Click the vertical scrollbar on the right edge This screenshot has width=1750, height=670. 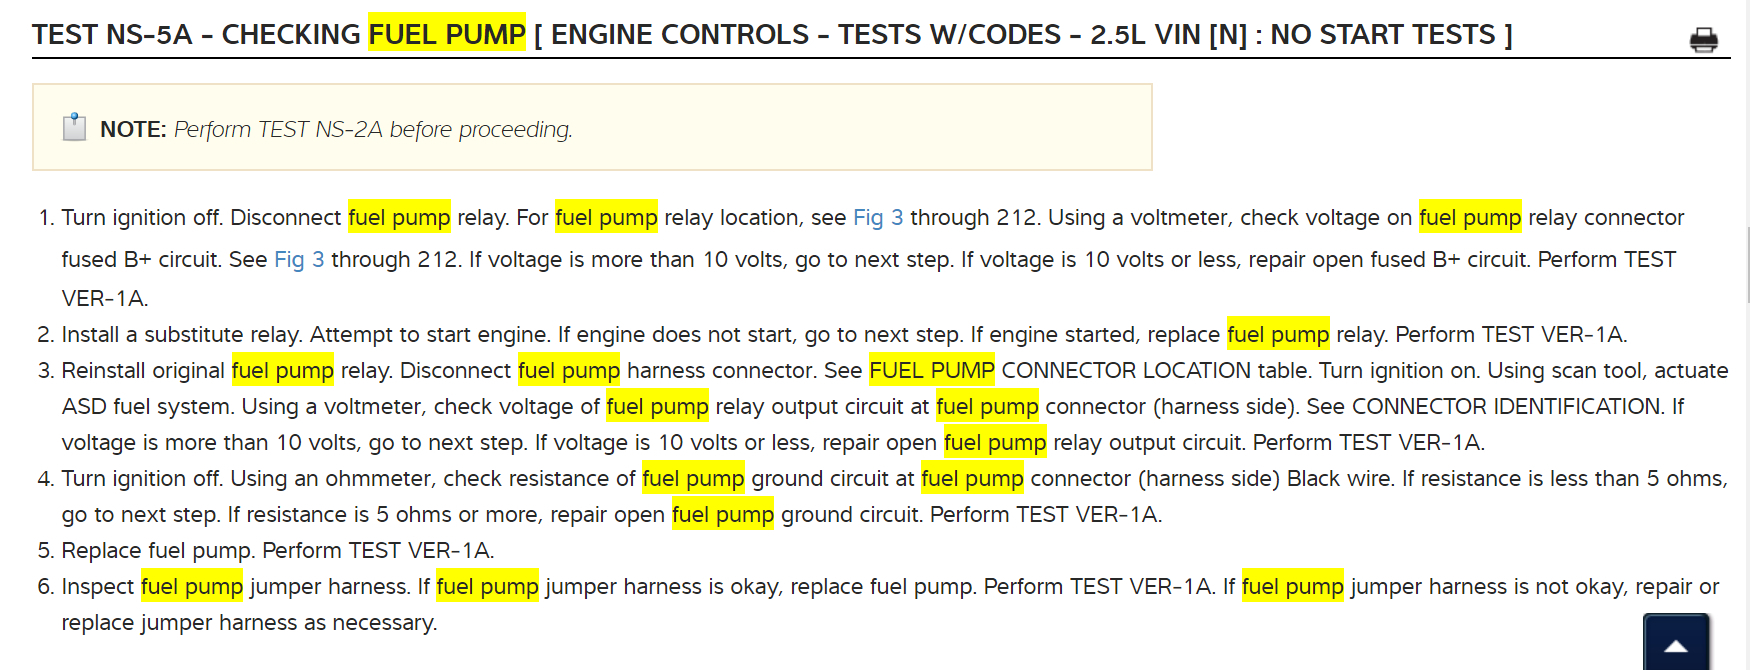click(x=1747, y=265)
